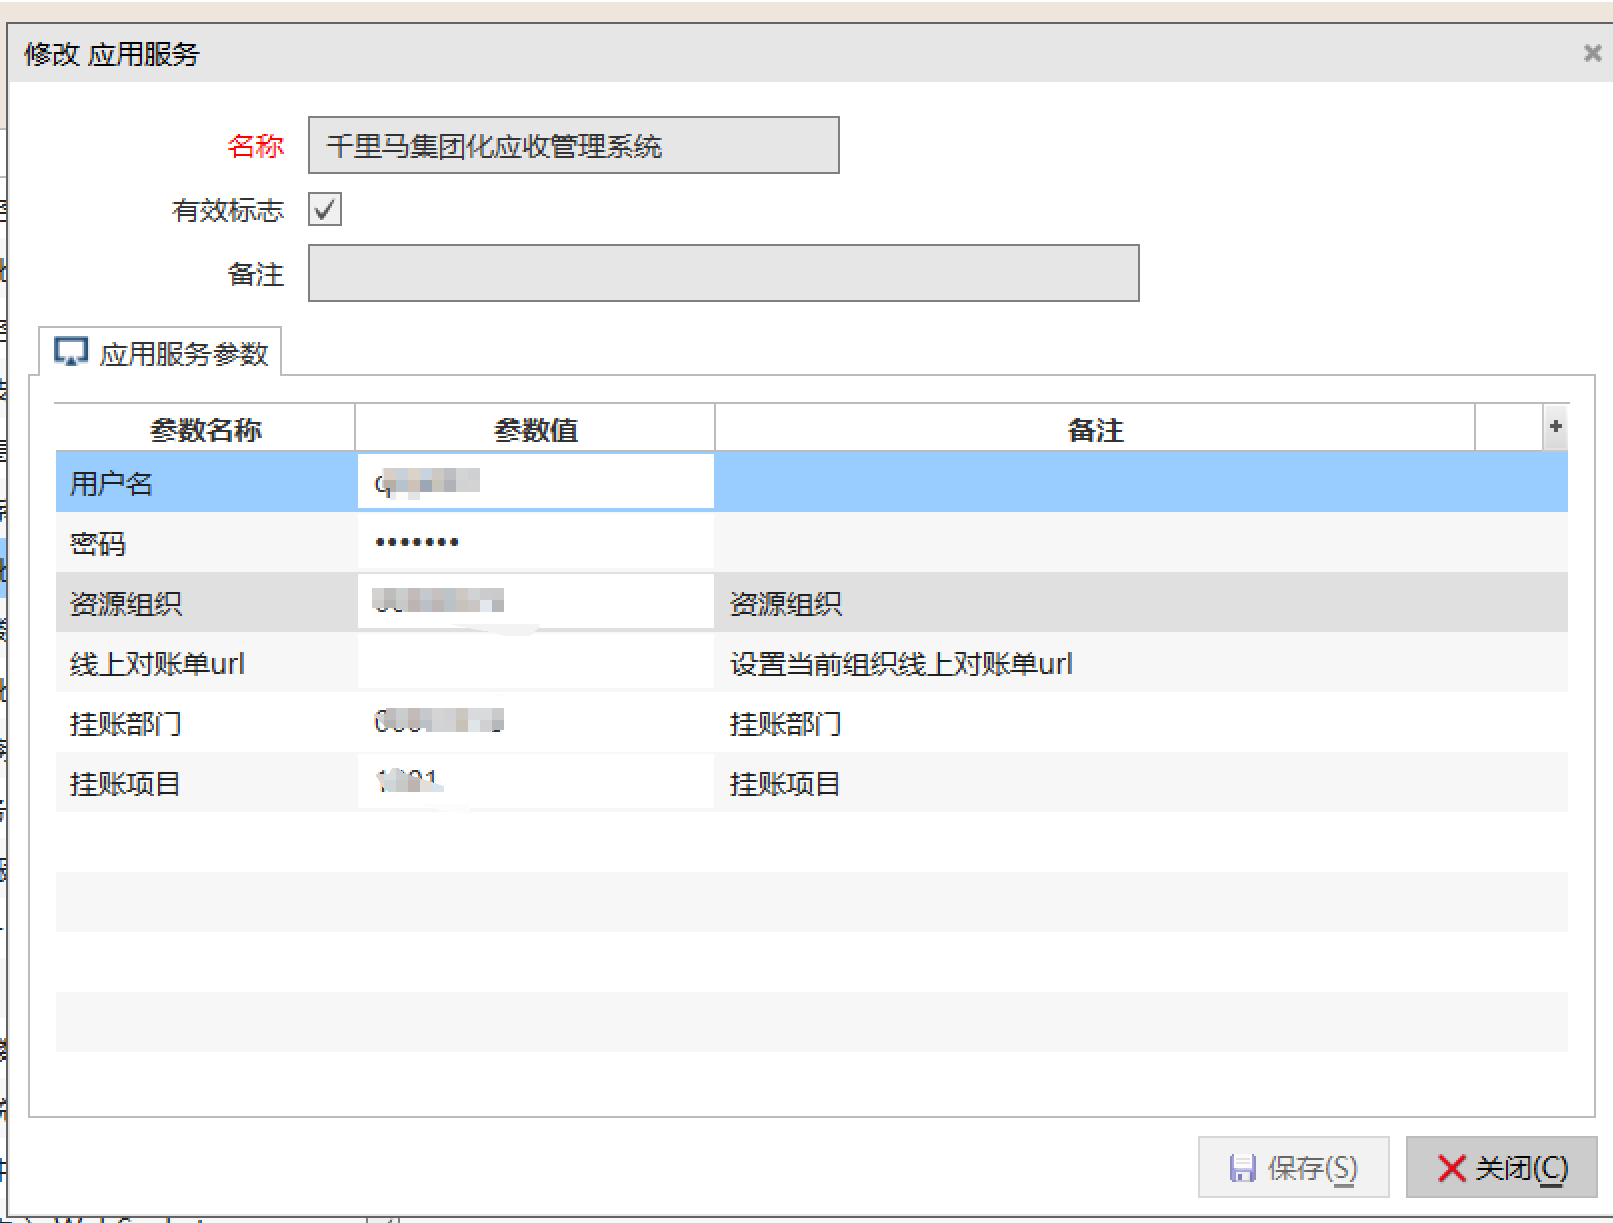This screenshot has height=1223, width=1613.
Task: Click the 名称 input field
Action: (x=573, y=146)
